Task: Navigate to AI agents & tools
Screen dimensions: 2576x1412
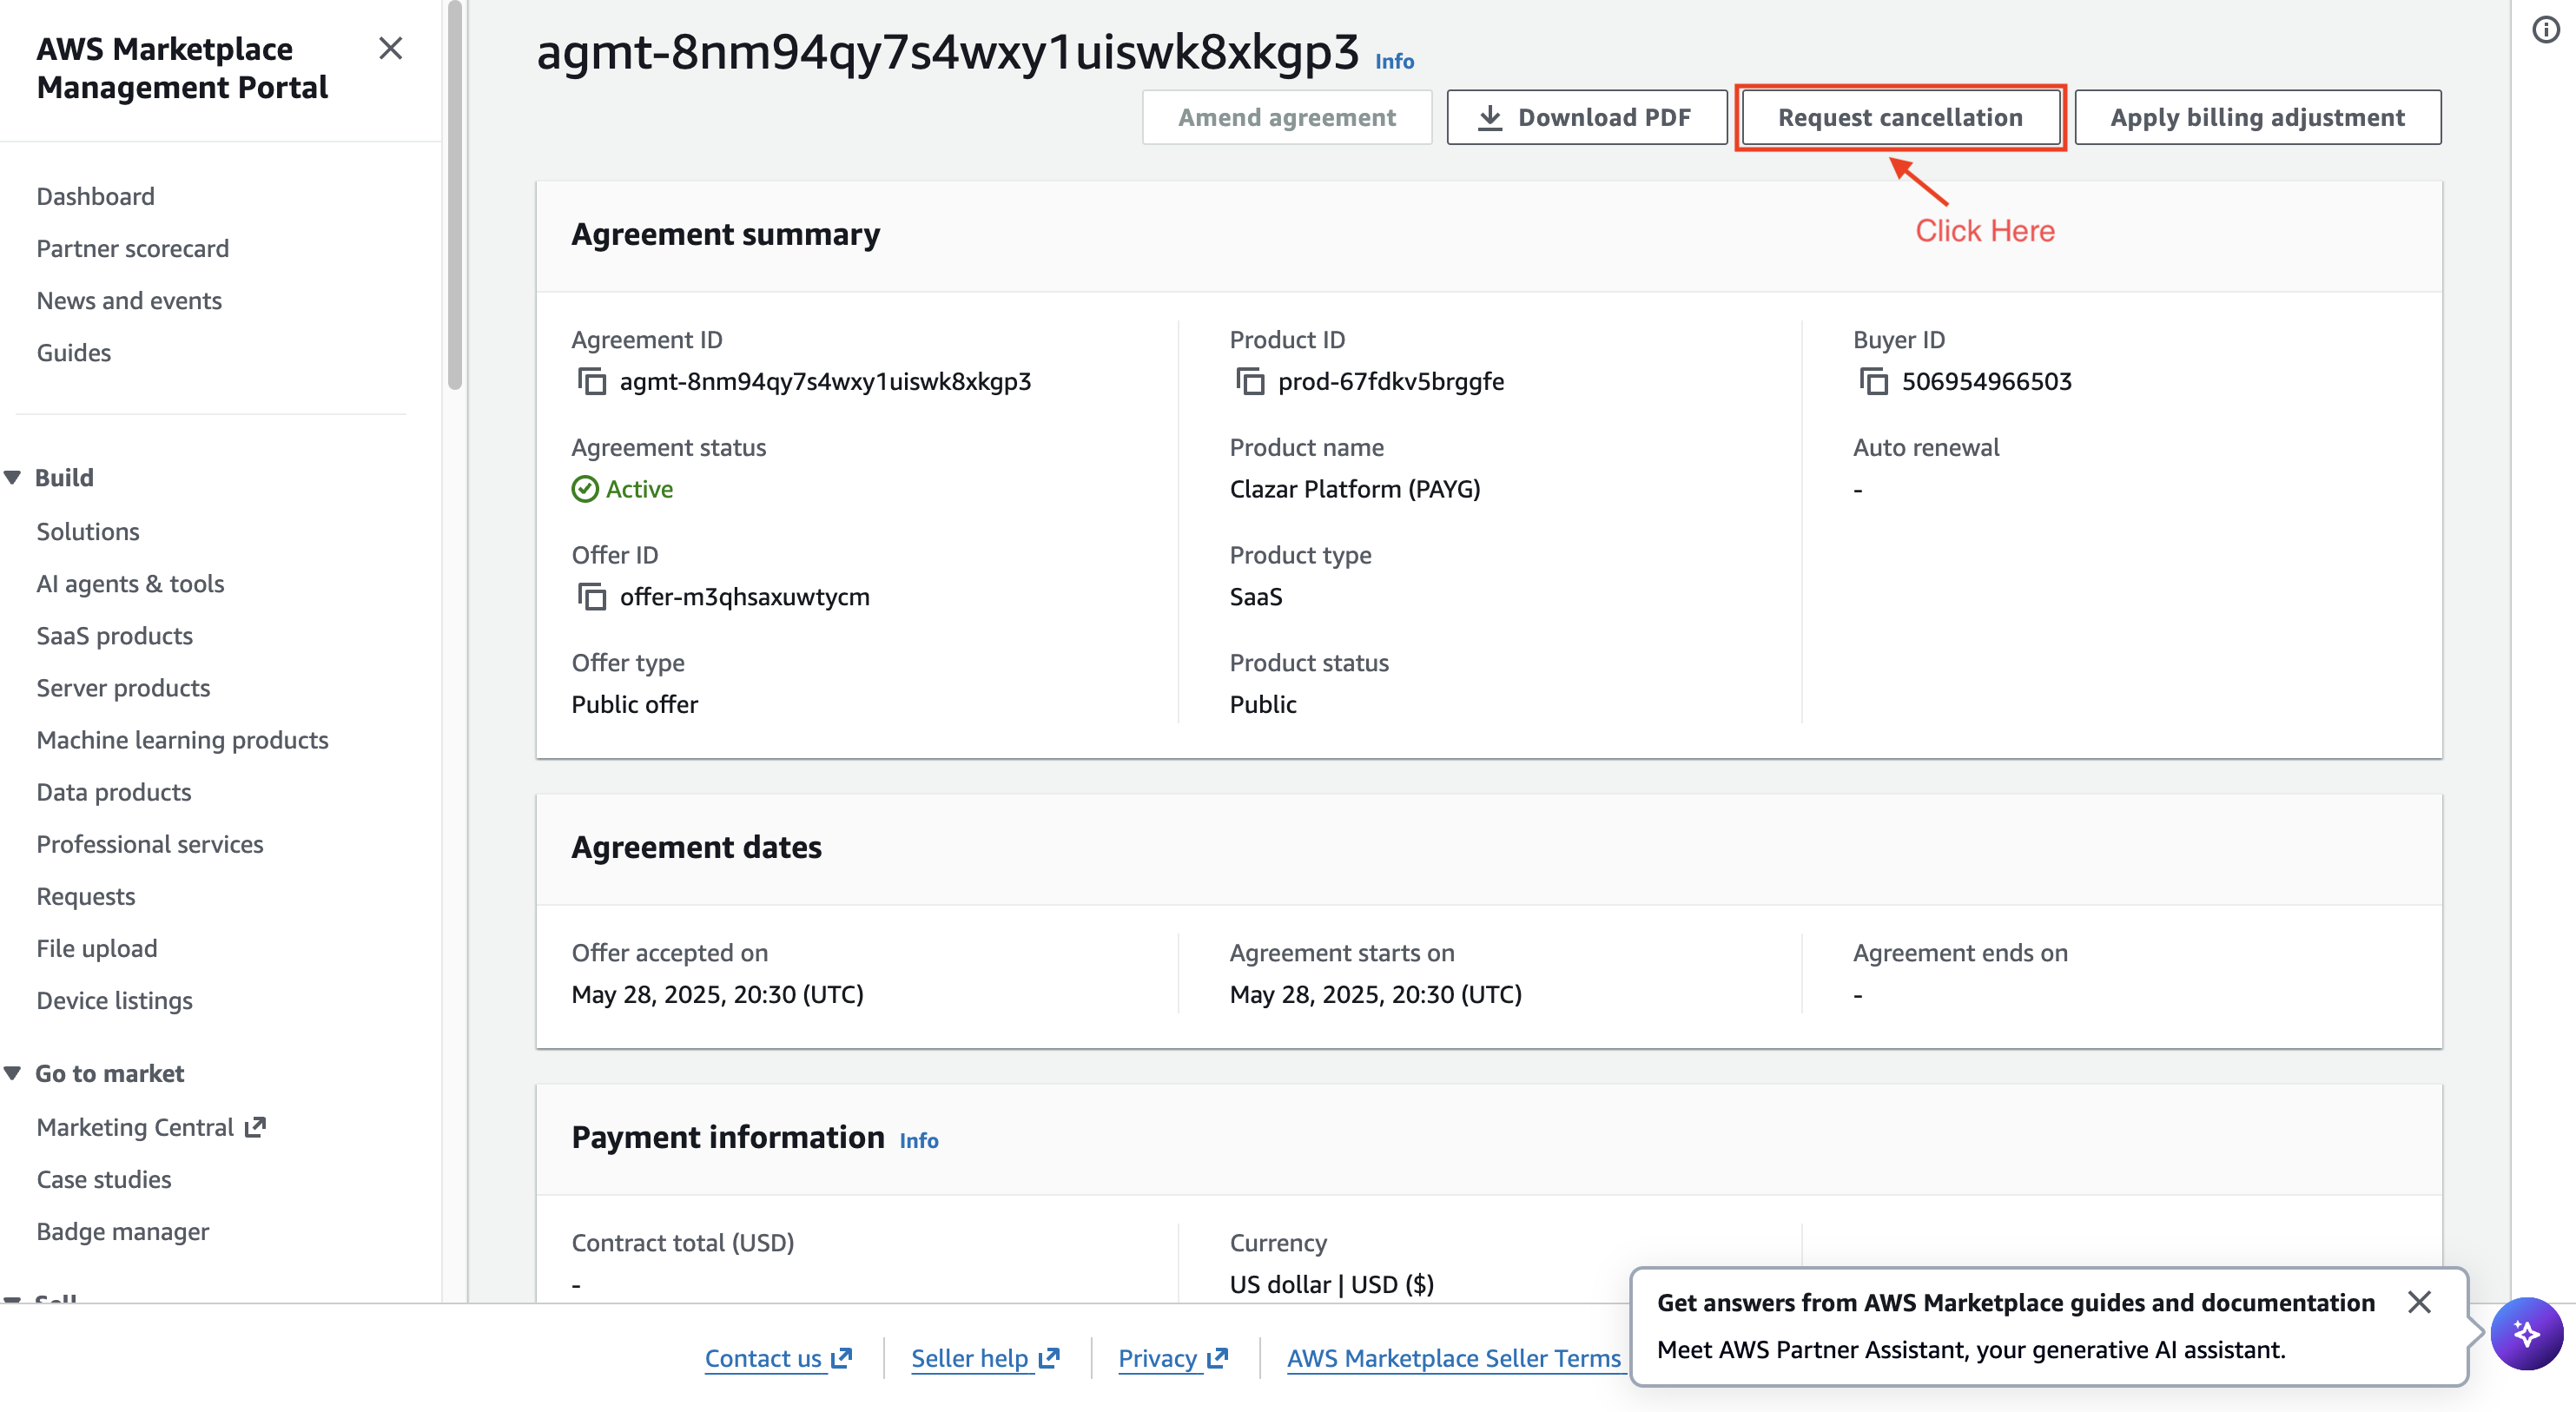Action: [130, 583]
